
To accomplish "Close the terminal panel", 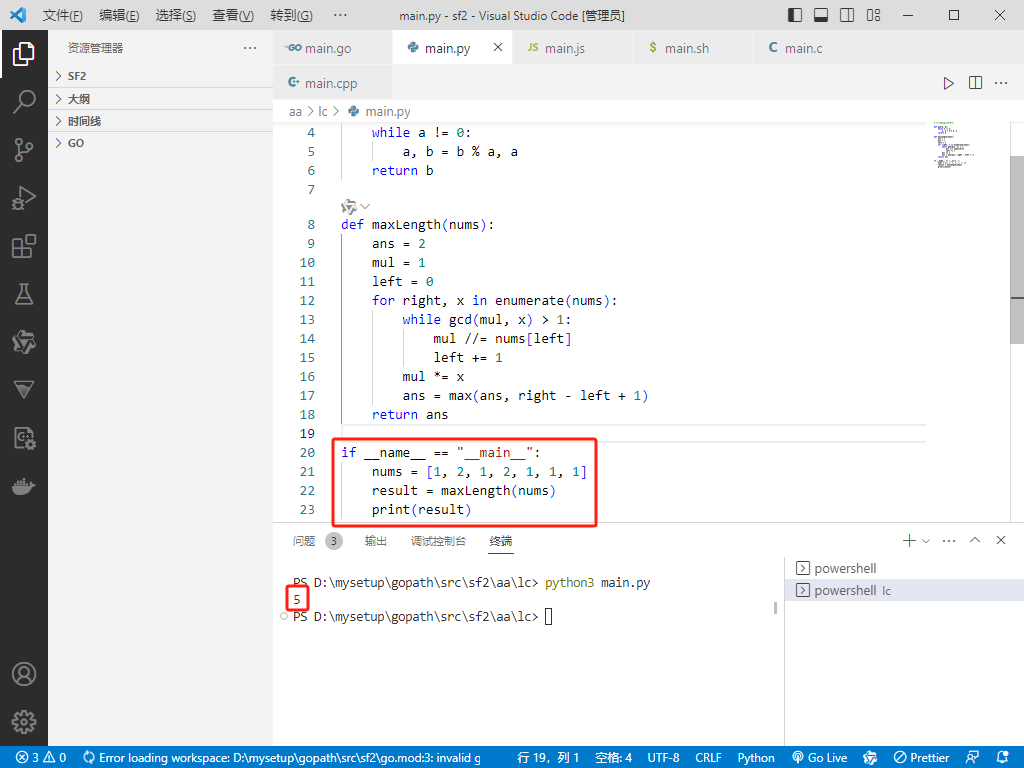I will tap(1001, 540).
